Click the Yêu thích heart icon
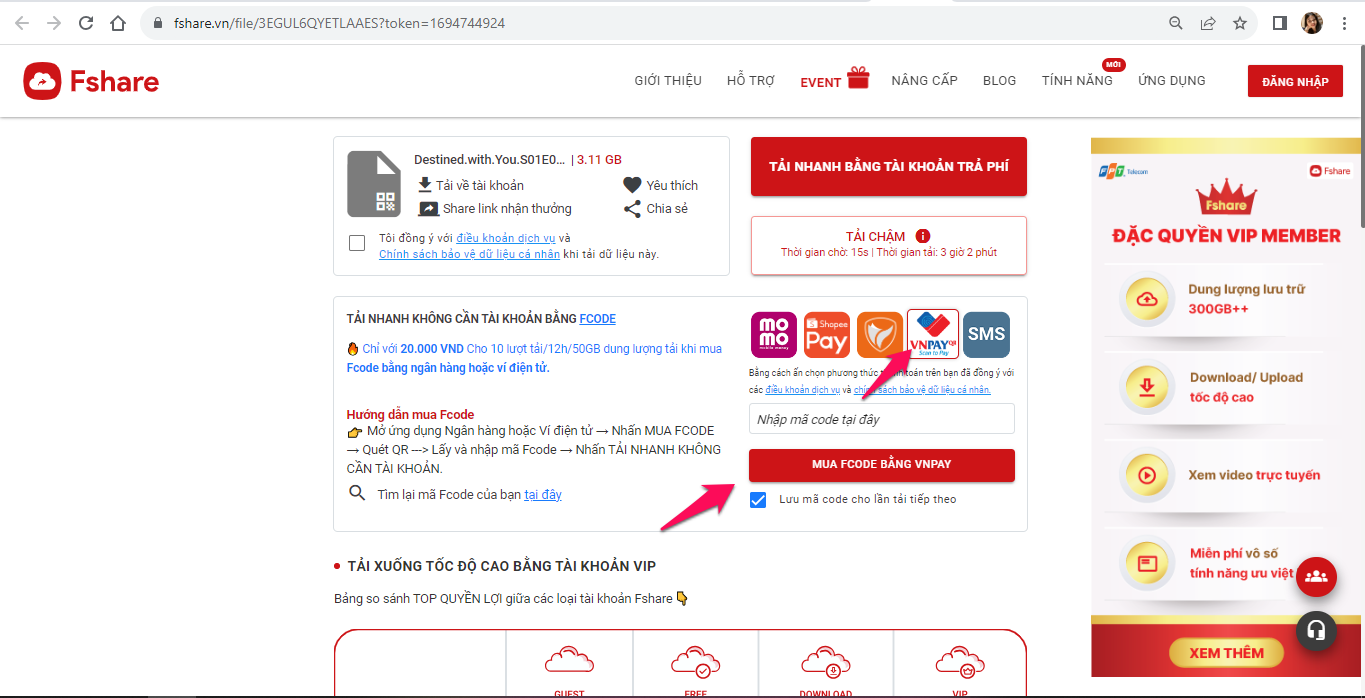This screenshot has height=698, width=1365. pyautogui.click(x=632, y=185)
